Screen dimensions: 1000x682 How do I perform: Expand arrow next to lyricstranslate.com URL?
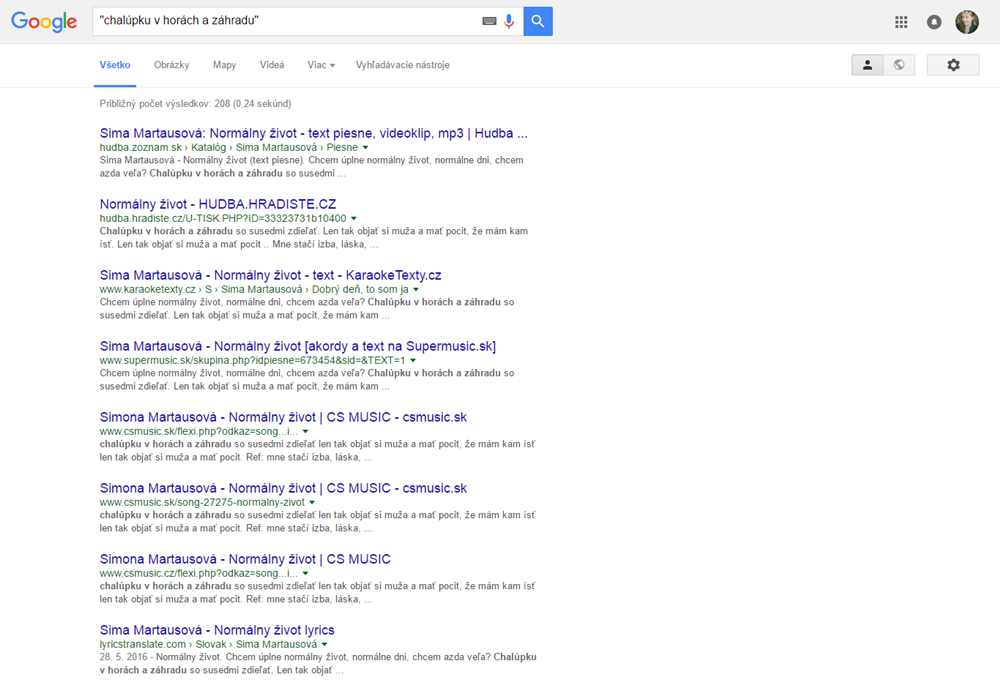pyautogui.click(x=324, y=644)
